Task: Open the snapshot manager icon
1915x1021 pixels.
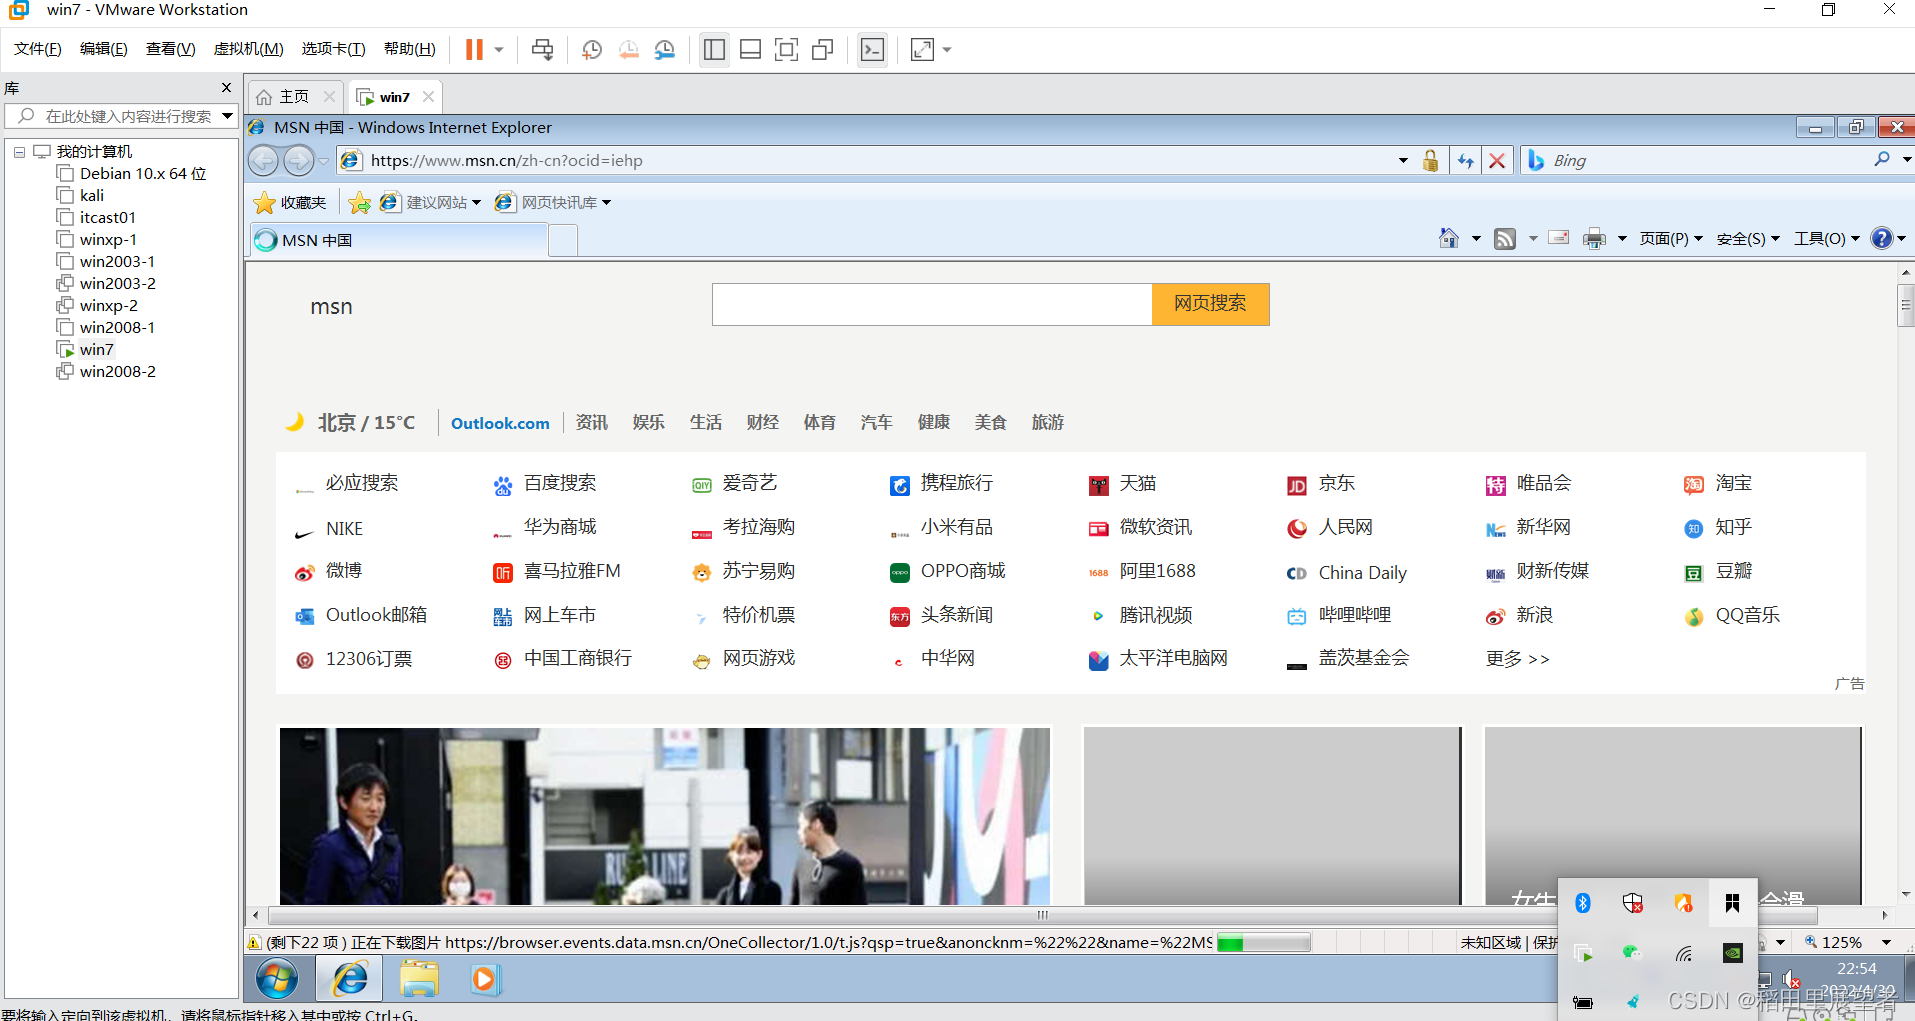Action: point(665,49)
